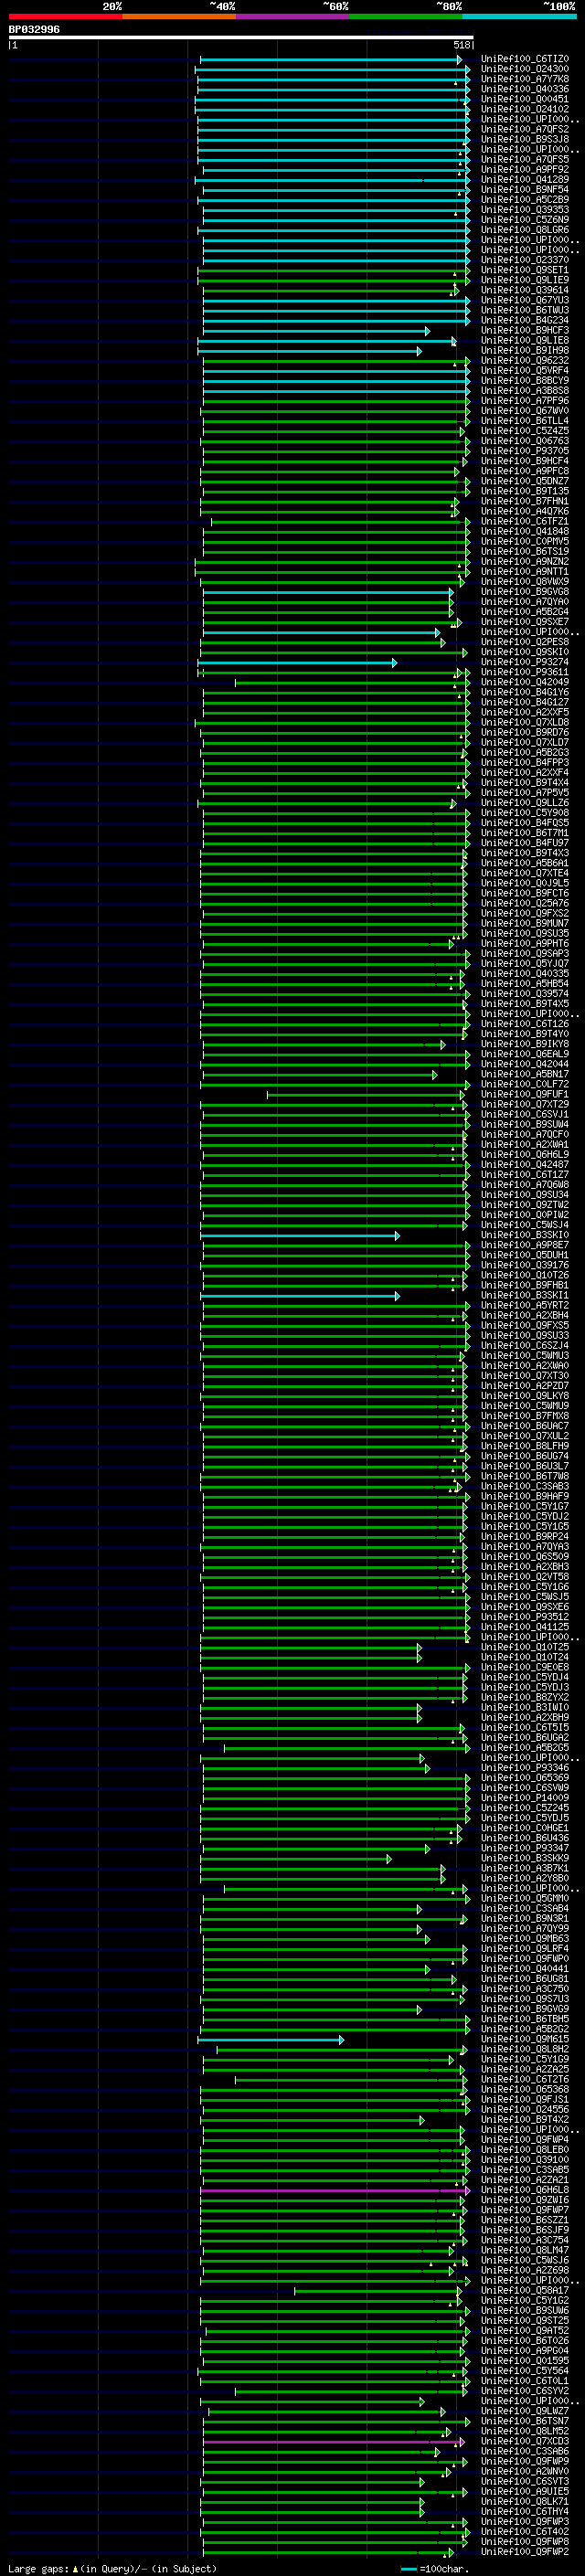This screenshot has width=585, height=2576.
Task: Select the UniRef100_B6TSN7 label
Action: [524, 2422]
